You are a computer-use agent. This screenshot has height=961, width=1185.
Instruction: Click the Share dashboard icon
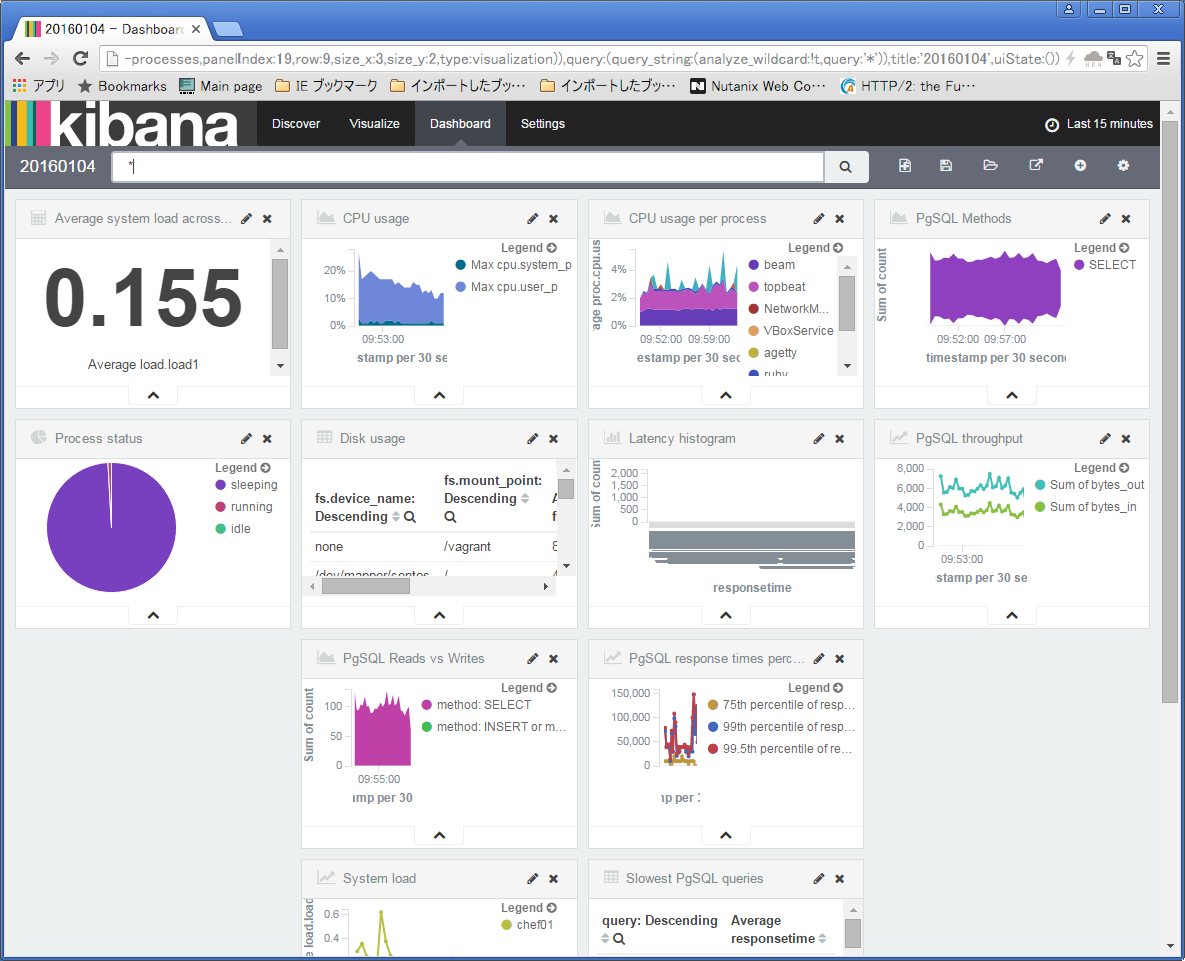click(x=1036, y=165)
